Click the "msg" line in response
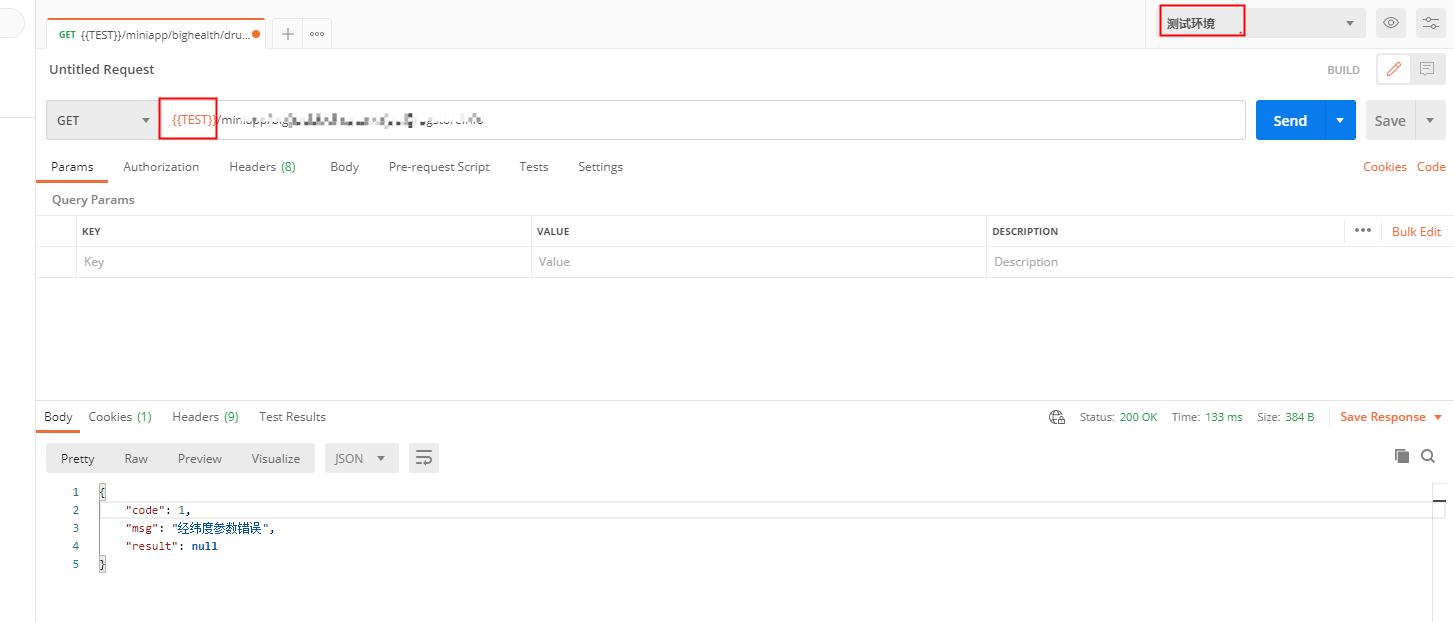 click(x=200, y=528)
